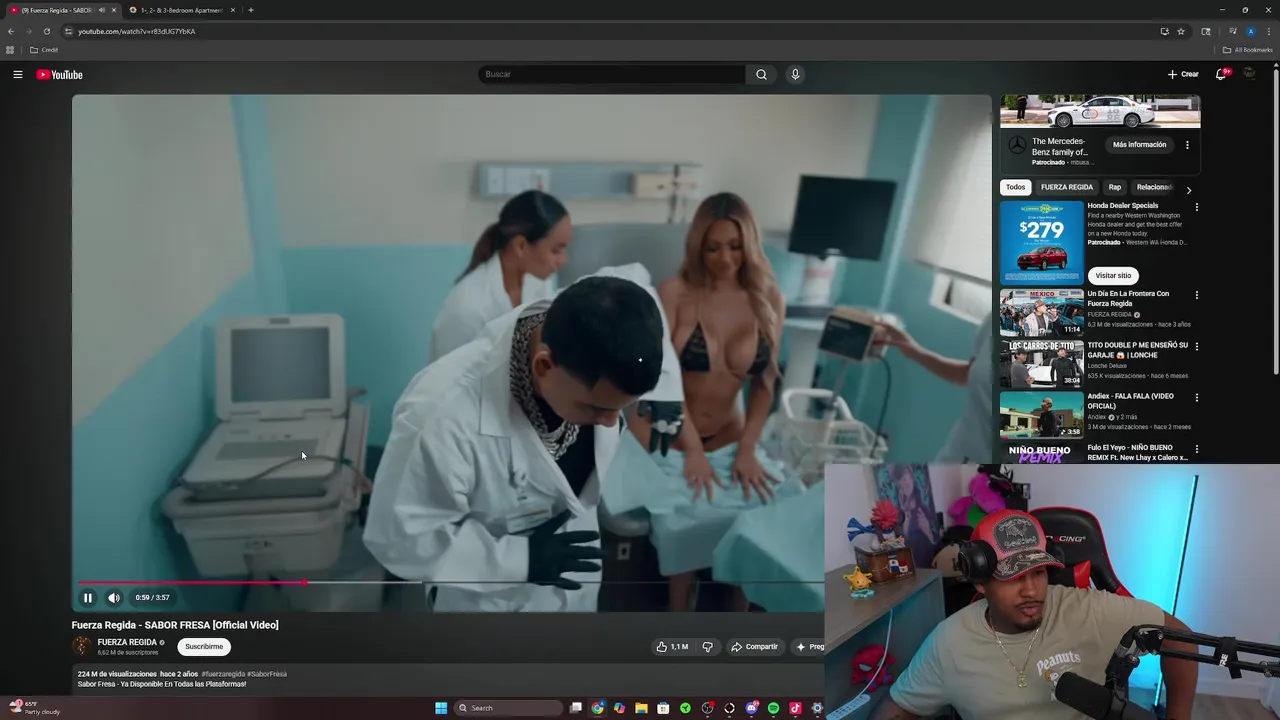Screen dimensions: 1280x720
Task: Click the Preguntar ask button
Action: point(810,647)
